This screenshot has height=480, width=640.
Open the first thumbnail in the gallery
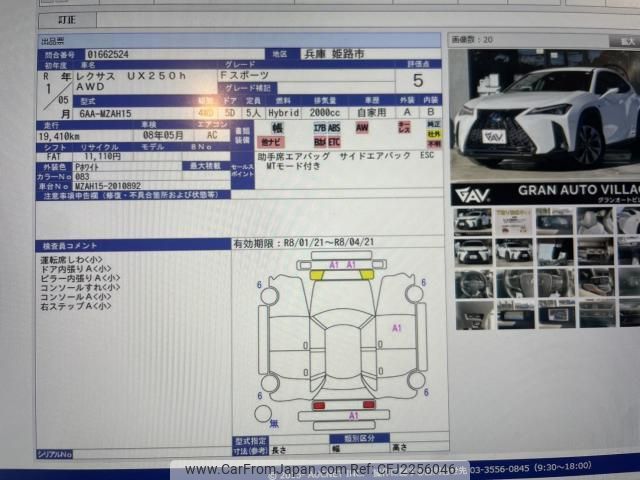(473, 220)
